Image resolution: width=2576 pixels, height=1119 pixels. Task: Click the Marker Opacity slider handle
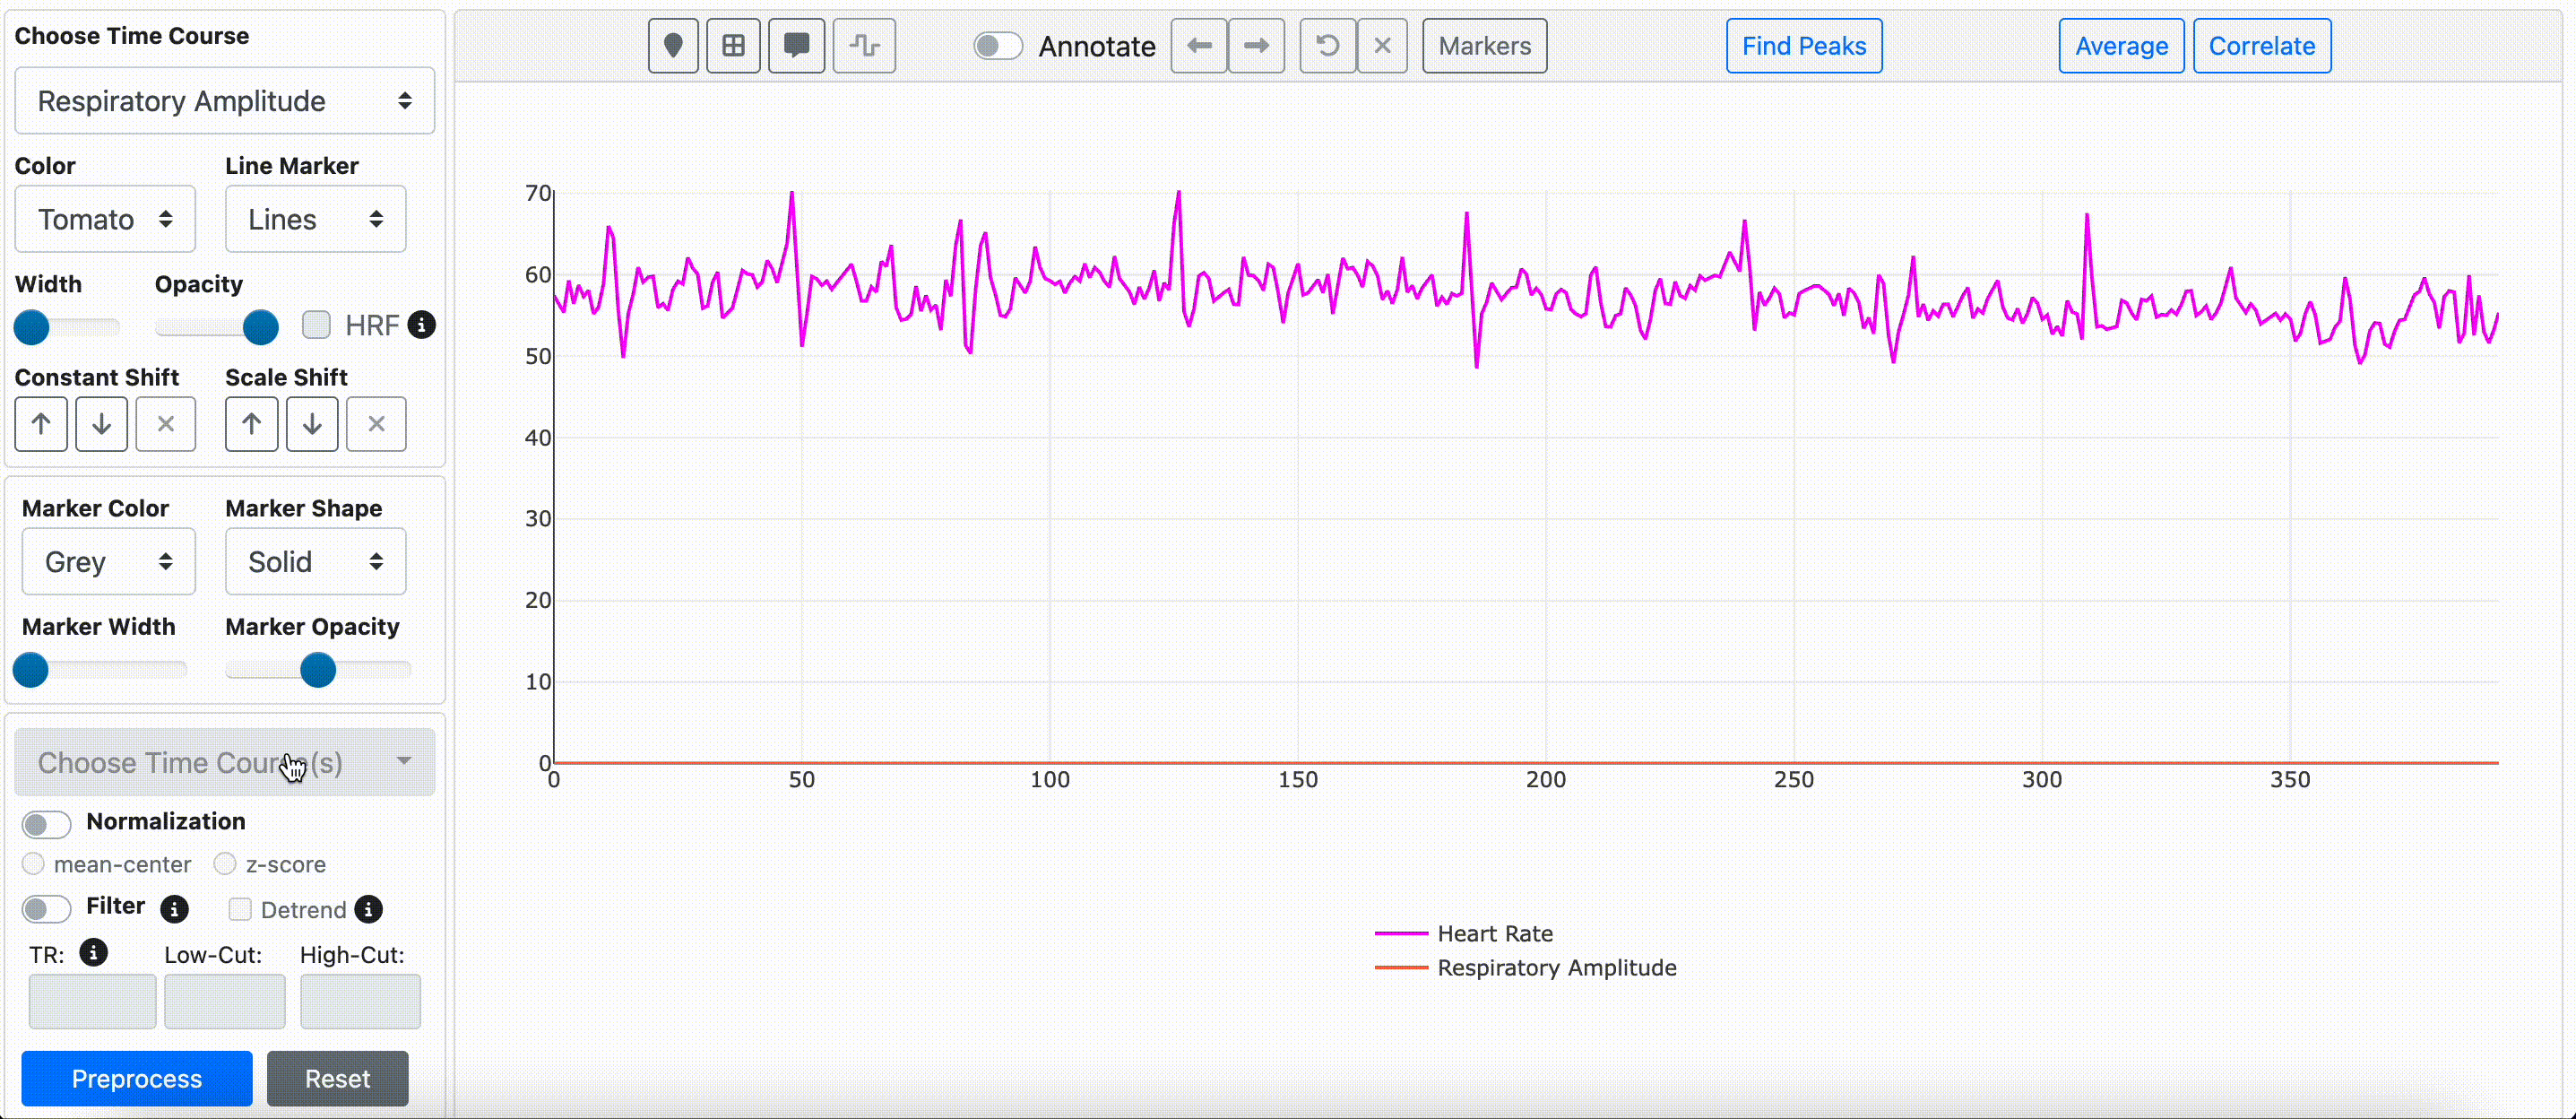coord(318,670)
